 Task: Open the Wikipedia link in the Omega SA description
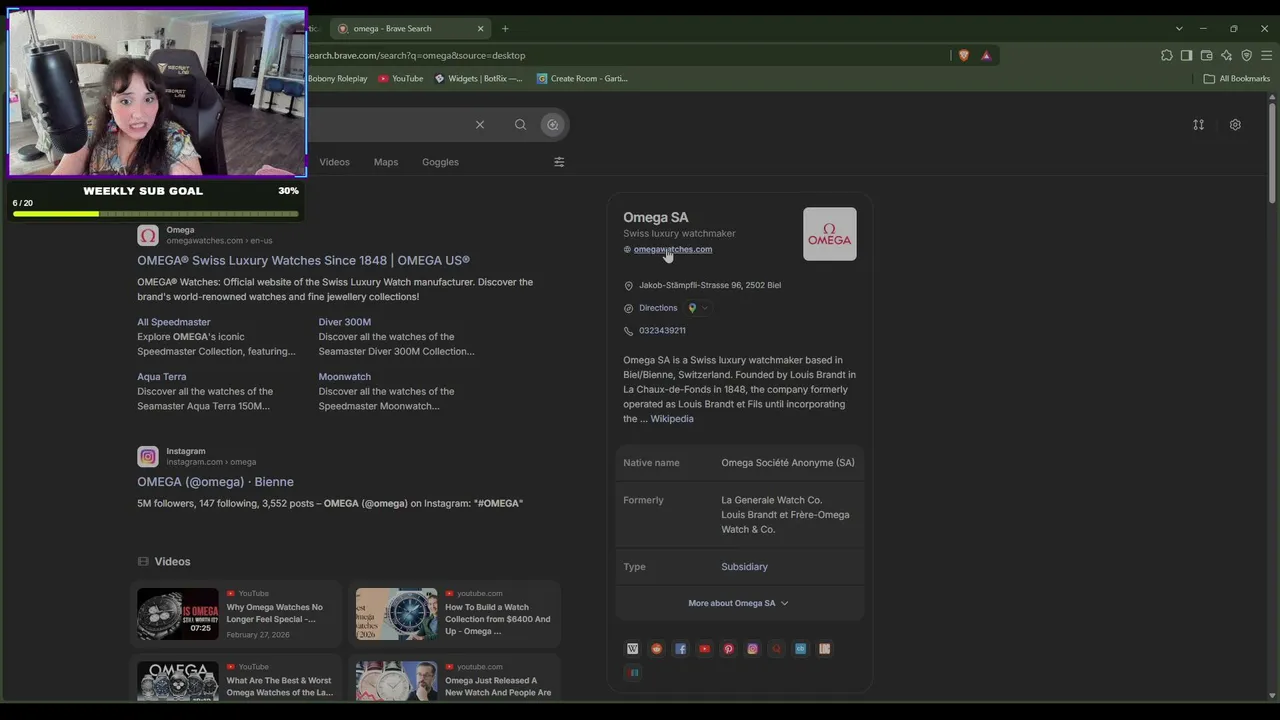point(672,419)
